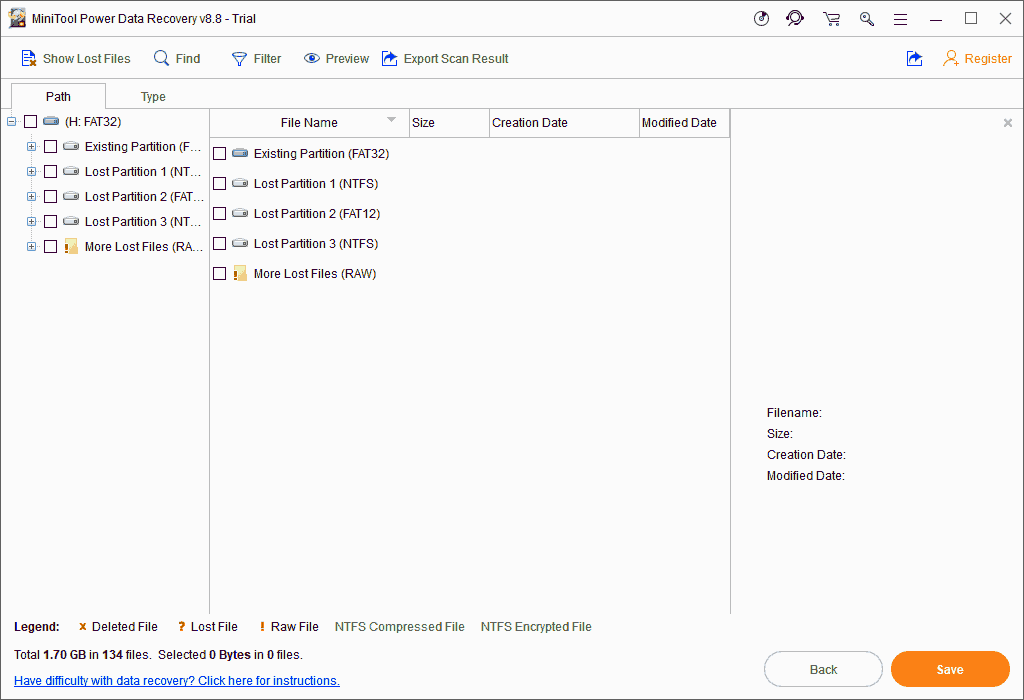Click Lost Partition 2 (FAT12) icon in file list
This screenshot has width=1024, height=700.
(x=240, y=213)
